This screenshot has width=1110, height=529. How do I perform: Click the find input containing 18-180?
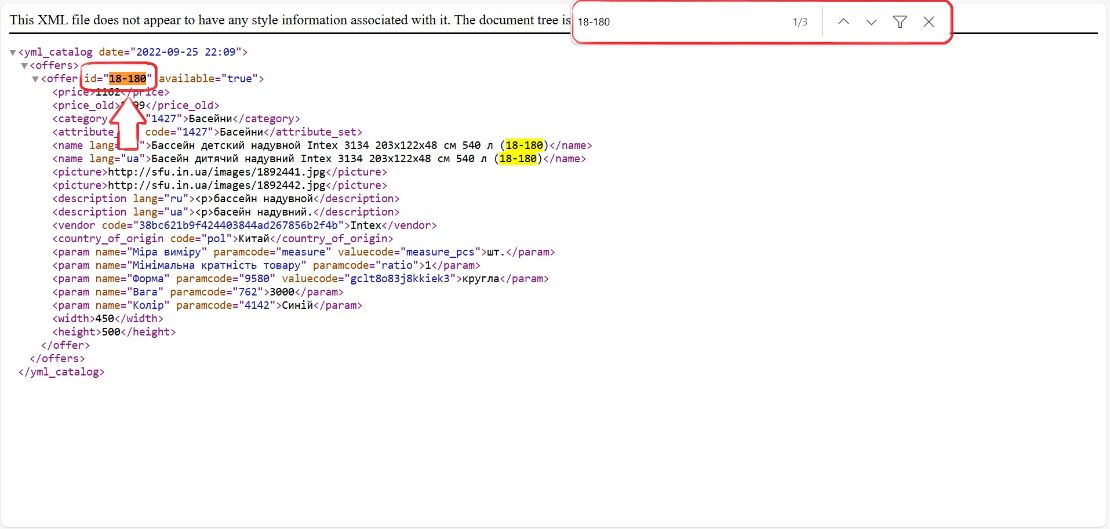(x=680, y=22)
